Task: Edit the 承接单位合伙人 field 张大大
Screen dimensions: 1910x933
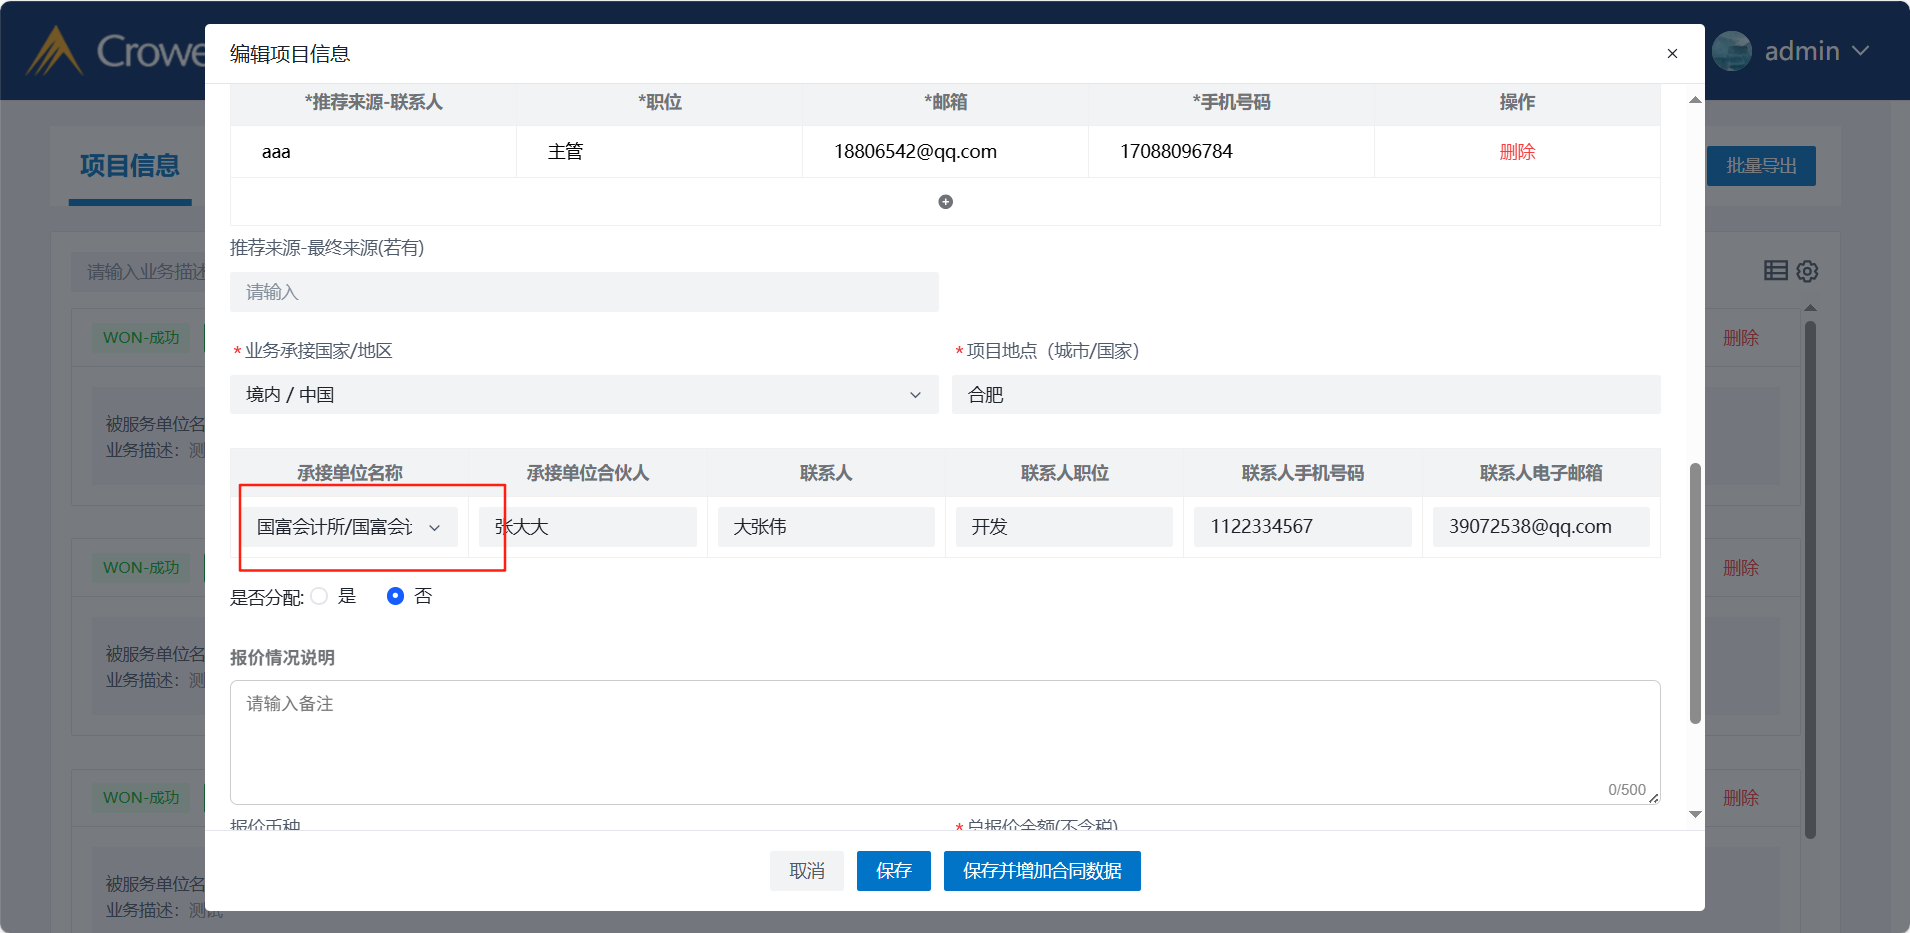Action: [588, 527]
